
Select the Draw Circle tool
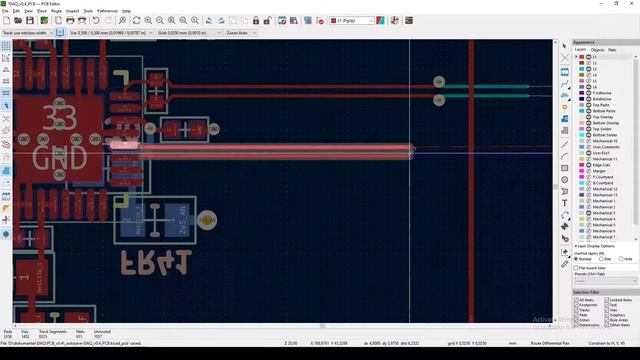(565, 180)
